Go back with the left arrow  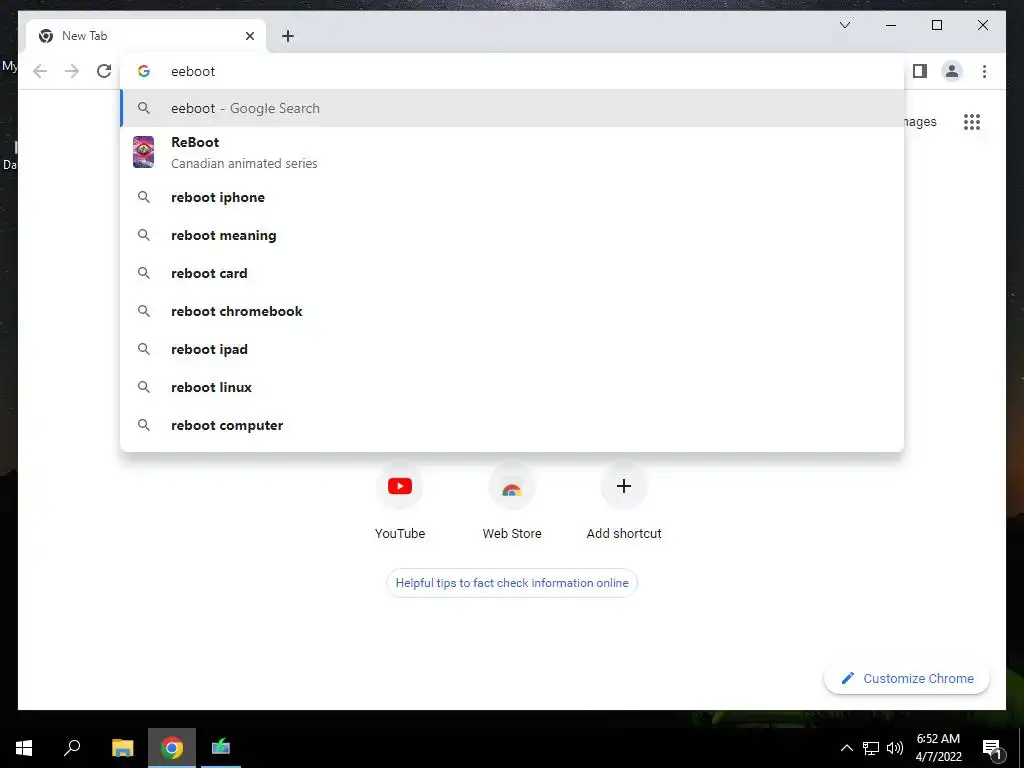(x=40, y=71)
